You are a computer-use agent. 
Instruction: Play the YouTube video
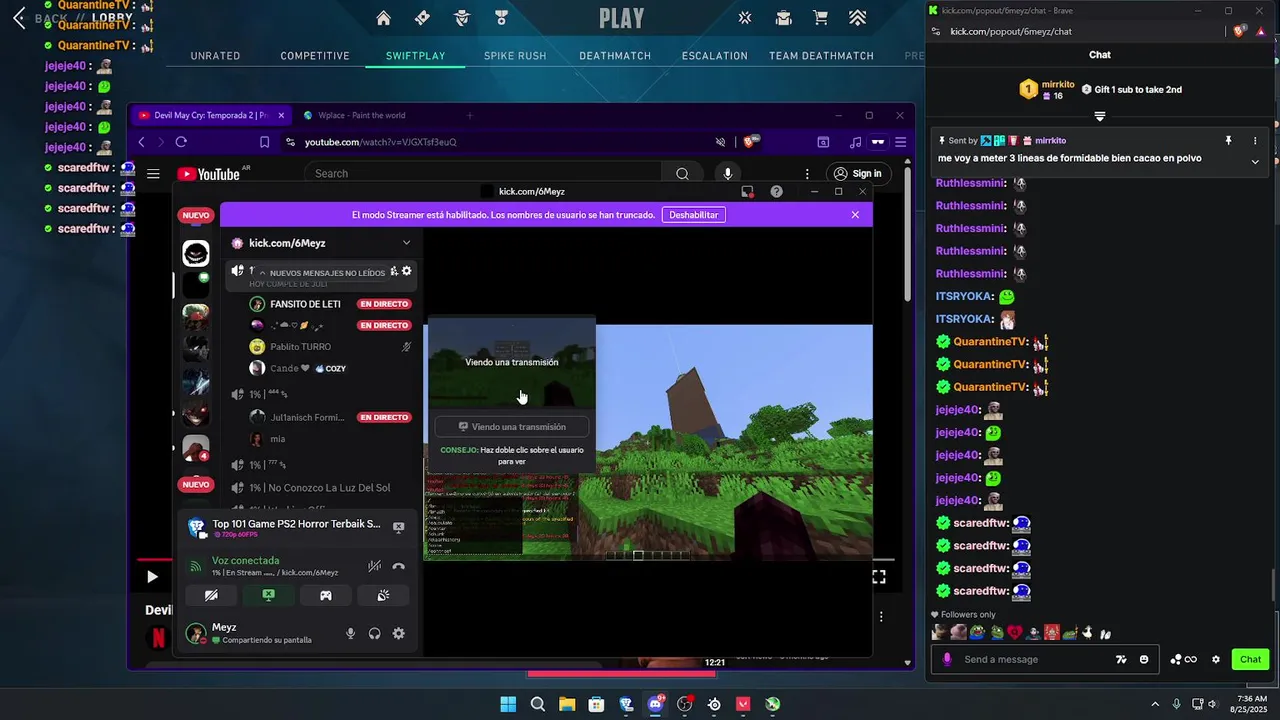point(152,577)
